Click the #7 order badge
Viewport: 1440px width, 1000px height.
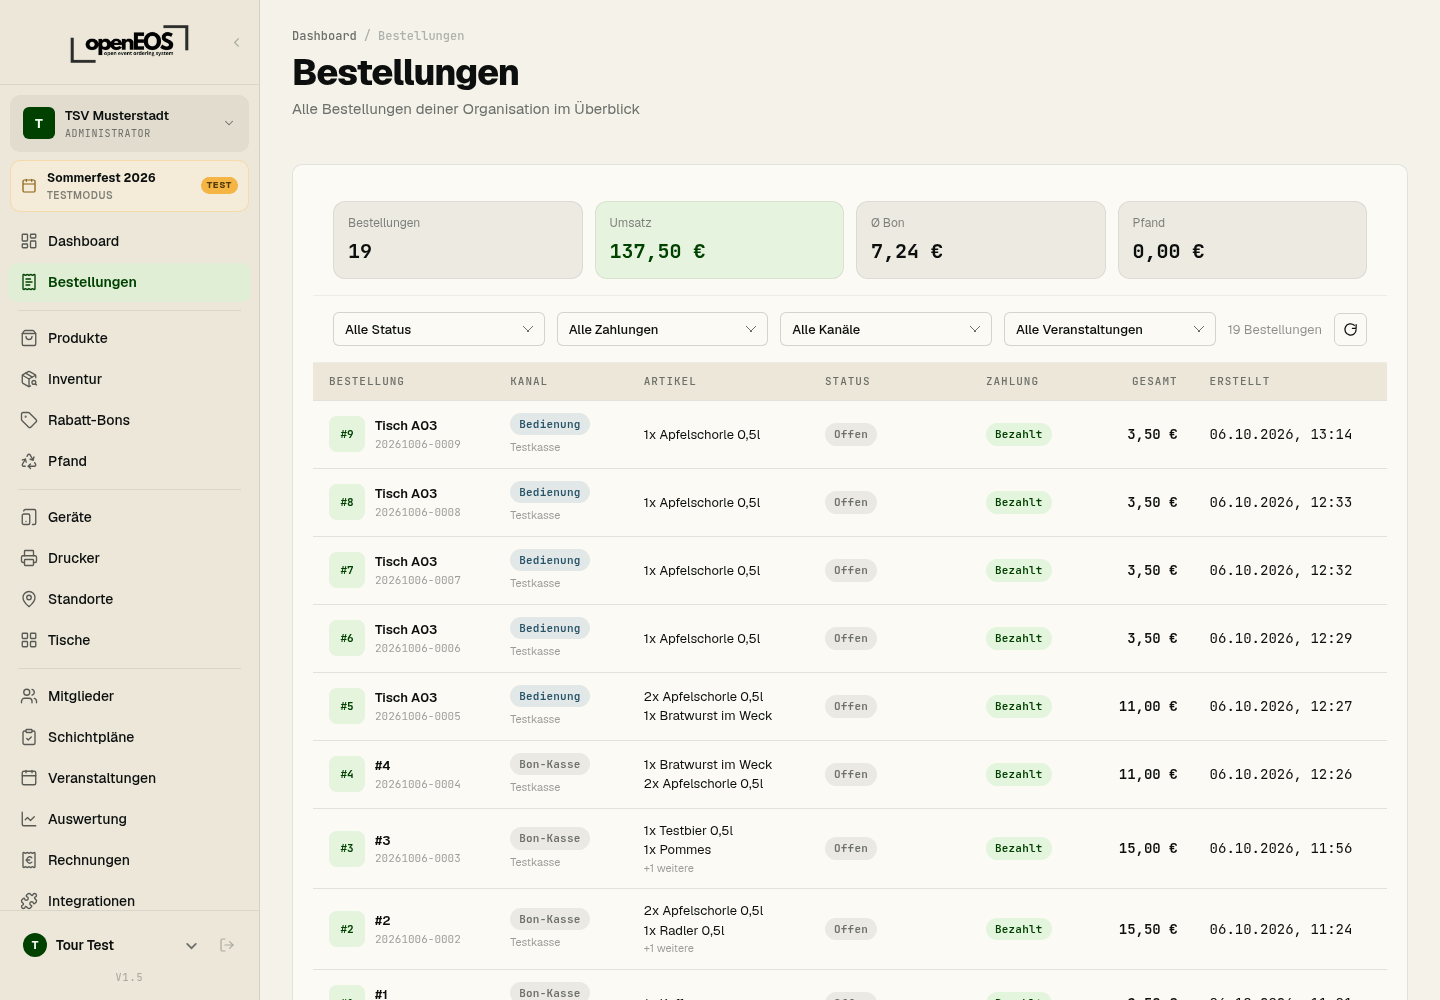click(347, 570)
